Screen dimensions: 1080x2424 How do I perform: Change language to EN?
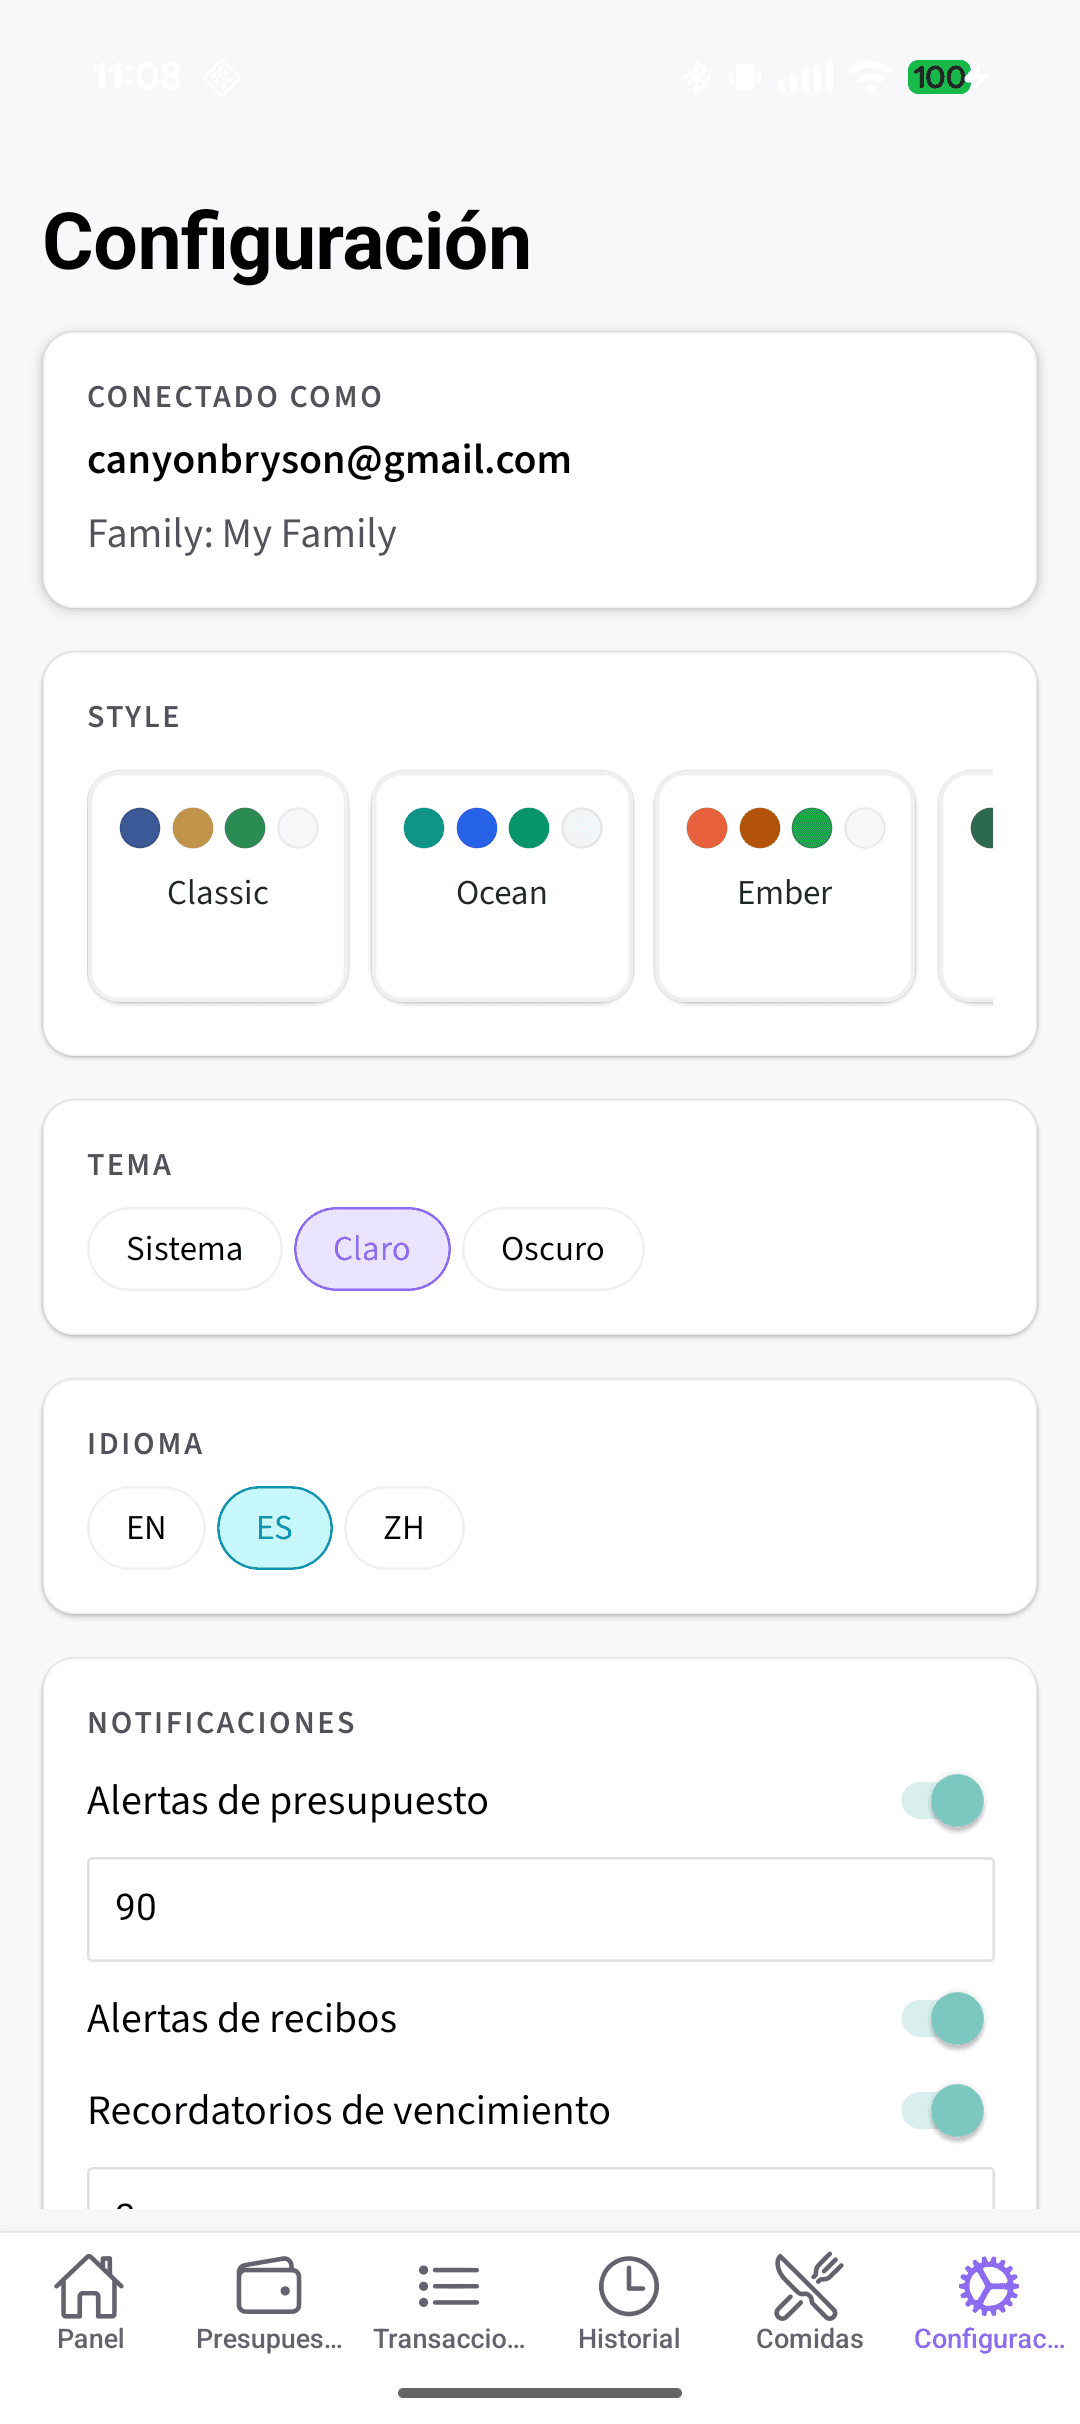(145, 1527)
